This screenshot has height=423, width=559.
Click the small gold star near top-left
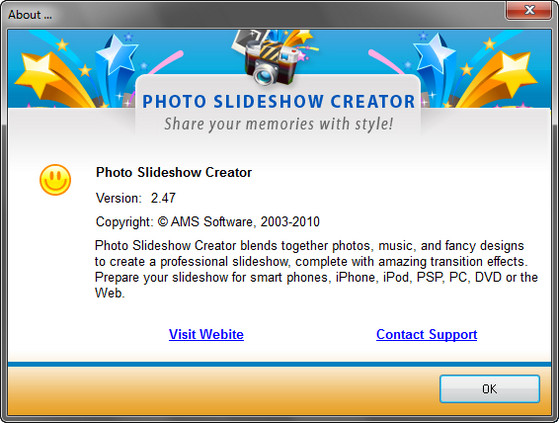coord(62,45)
